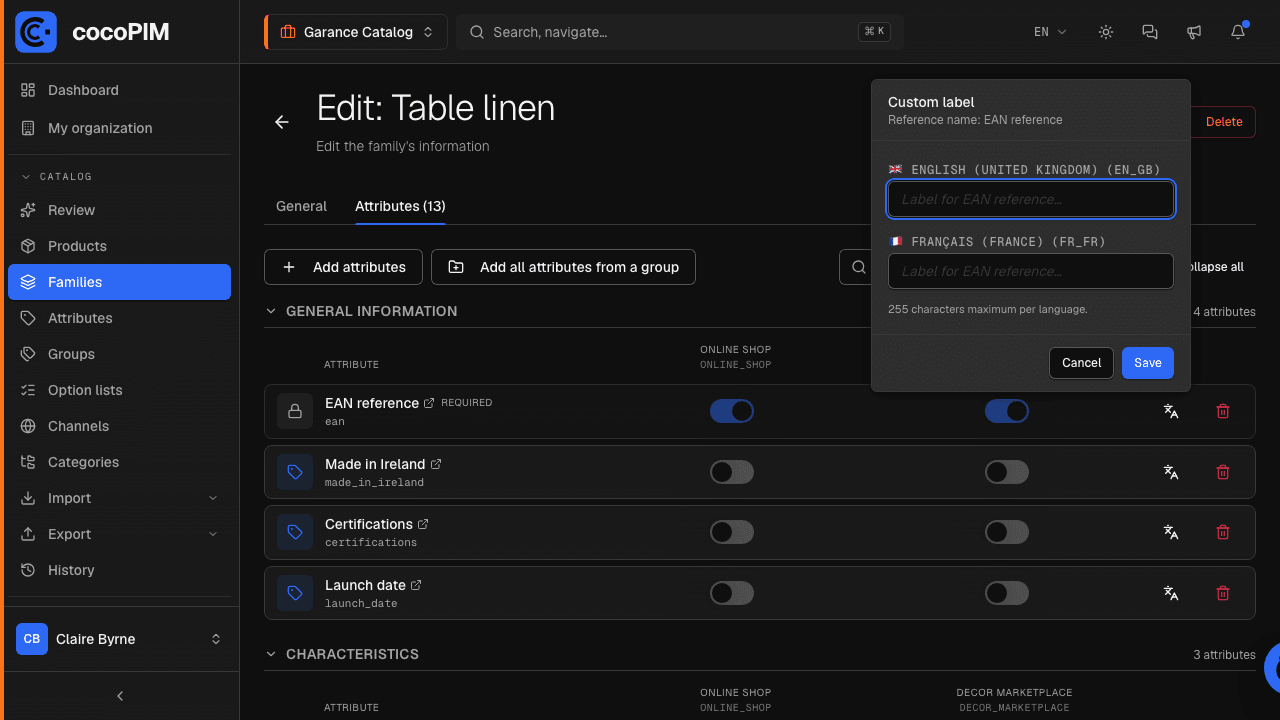Focus French label input field
1280x720 pixels.
click(1030, 271)
